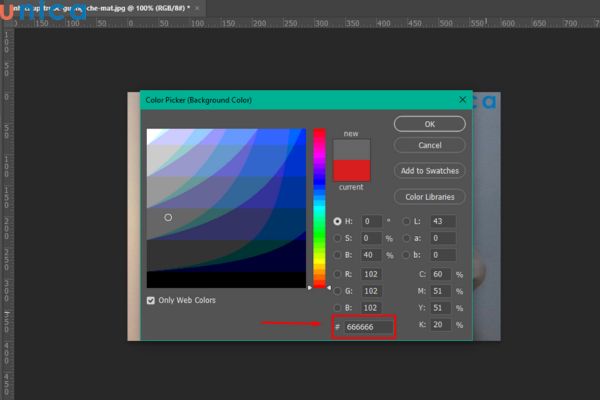Open Color Libraries
This screenshot has width=600, height=400.
point(429,196)
